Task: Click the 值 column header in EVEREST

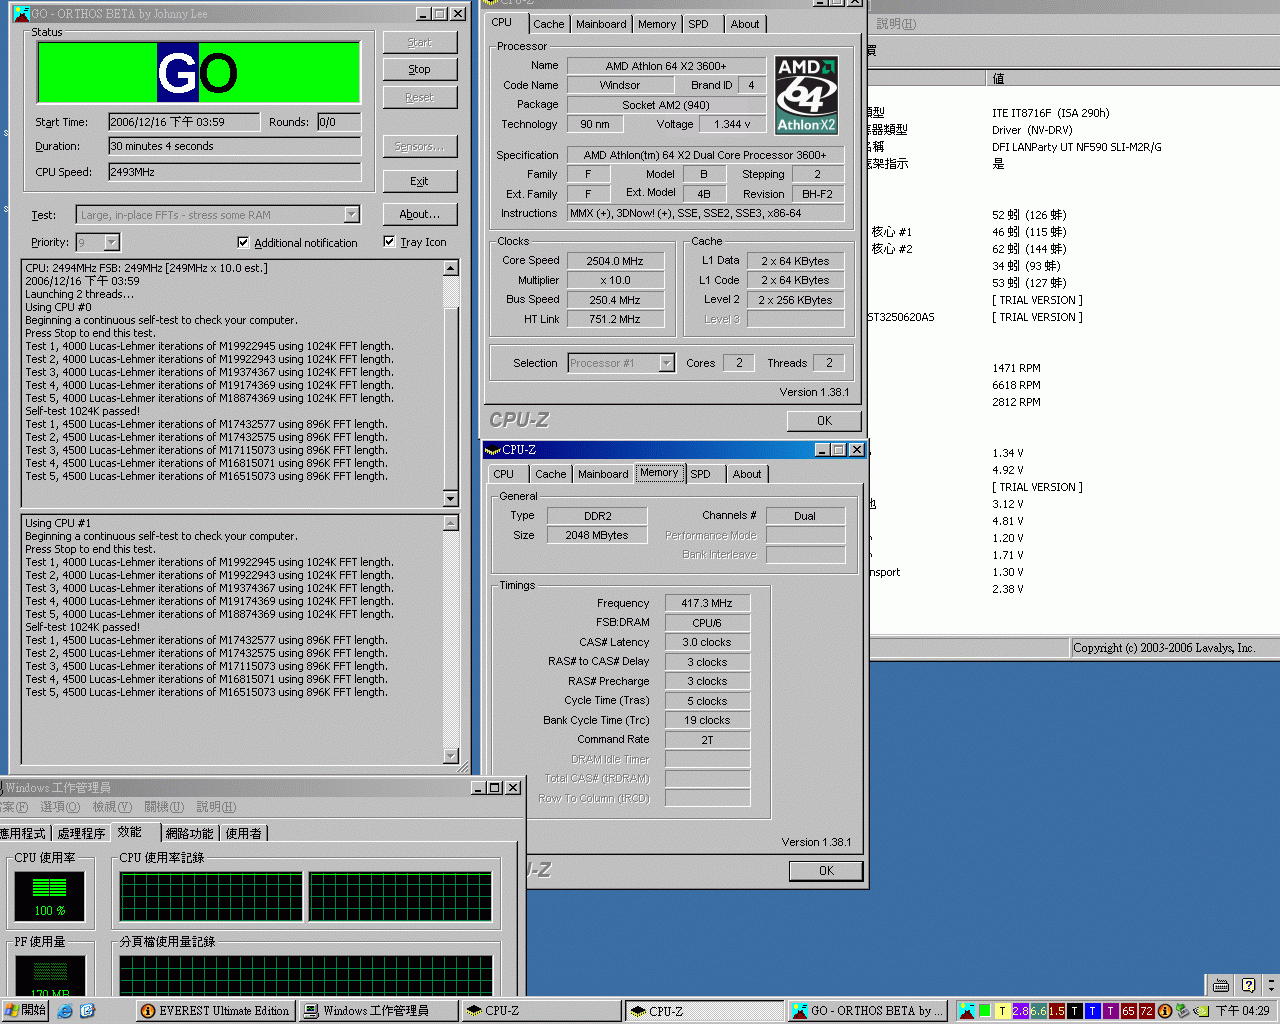Action: [1133, 78]
